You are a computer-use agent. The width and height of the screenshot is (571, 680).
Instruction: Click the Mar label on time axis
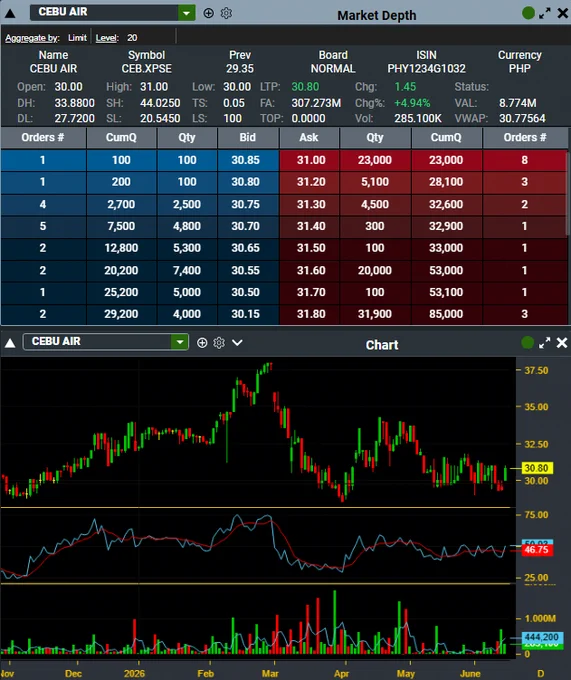click(270, 673)
